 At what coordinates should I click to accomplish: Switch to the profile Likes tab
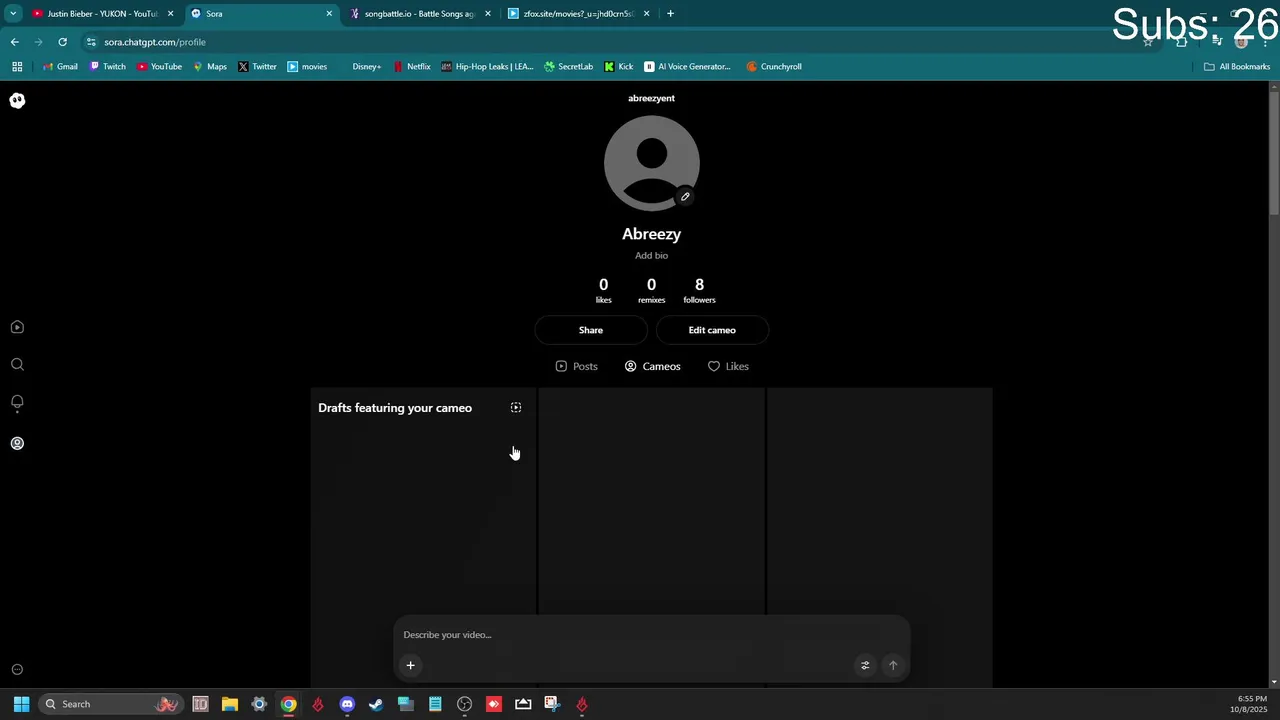tap(728, 366)
